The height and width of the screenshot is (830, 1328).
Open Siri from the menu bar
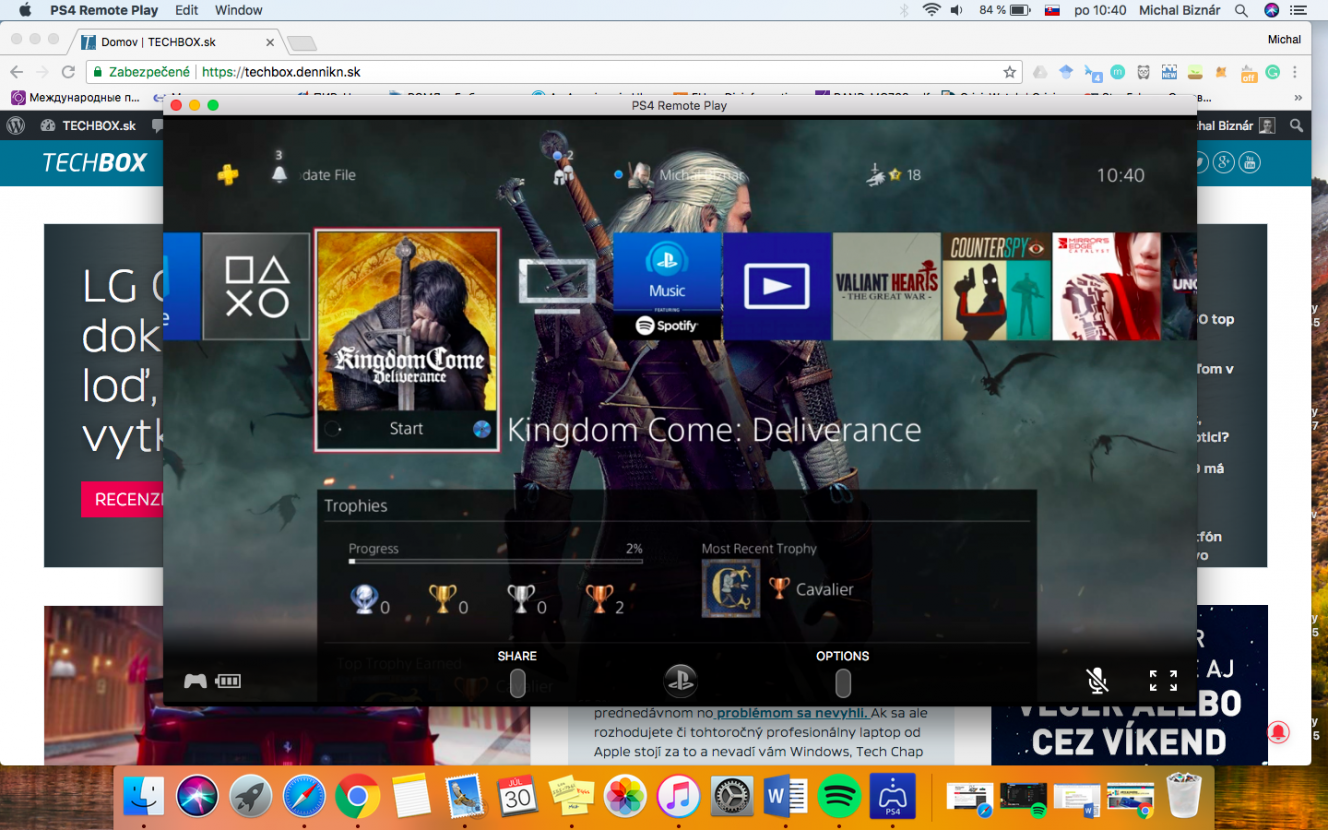pos(1272,10)
